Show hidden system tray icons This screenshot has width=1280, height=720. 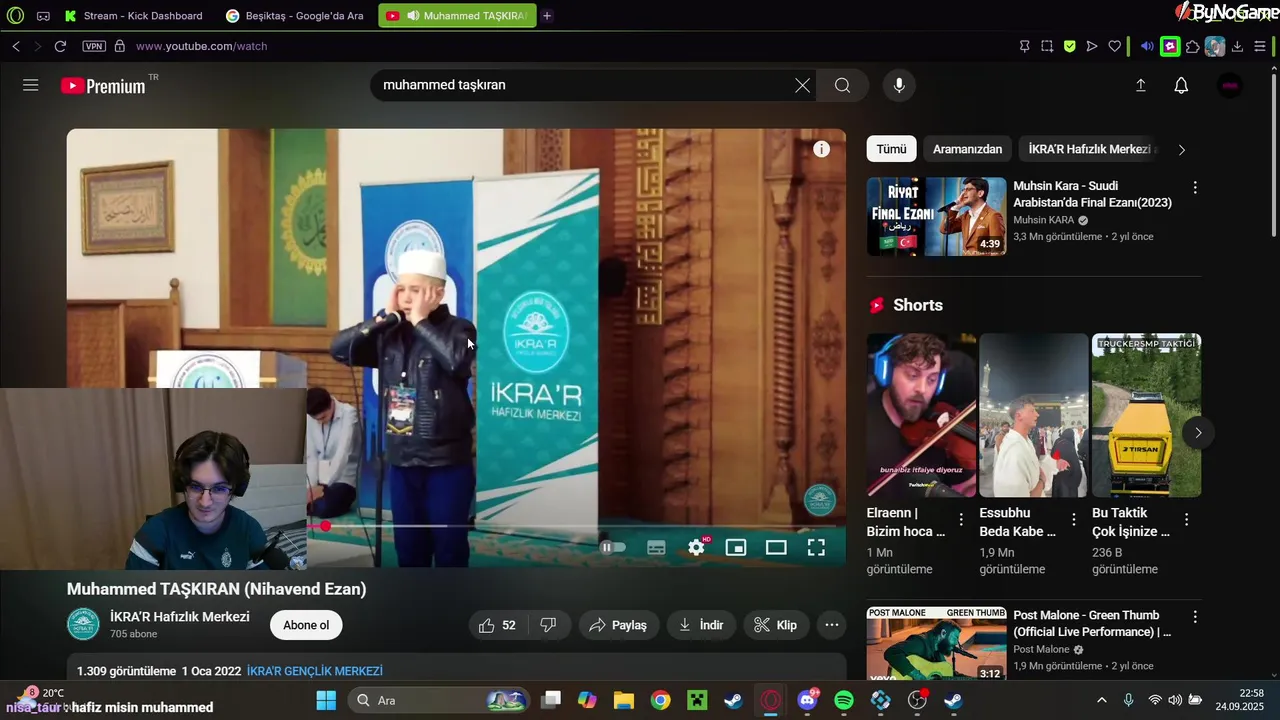(1102, 700)
